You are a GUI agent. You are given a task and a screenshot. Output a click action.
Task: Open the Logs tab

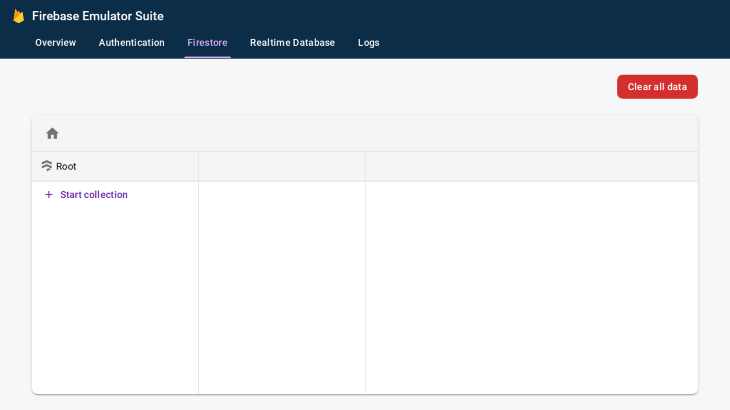(x=368, y=43)
